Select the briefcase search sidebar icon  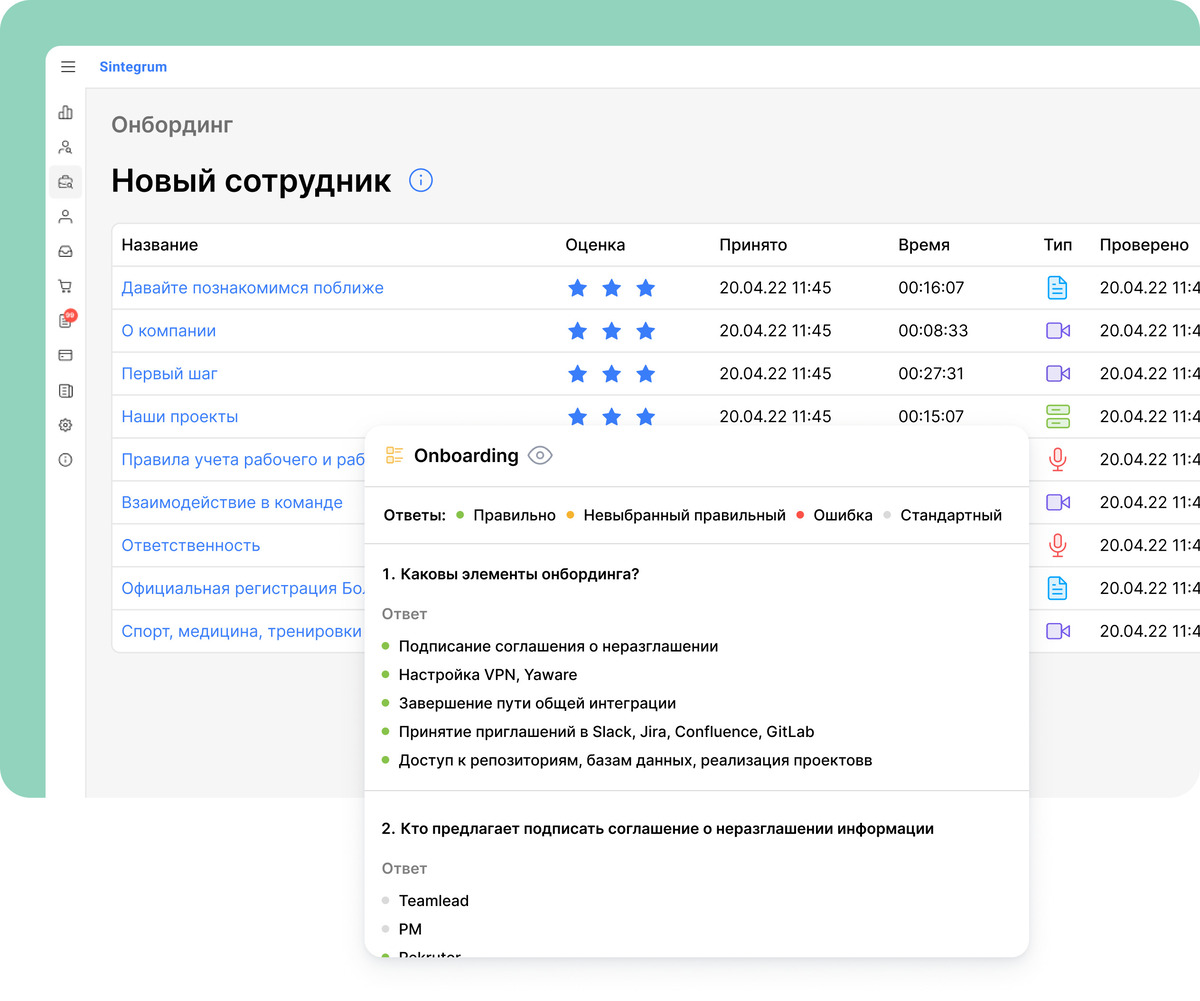(x=66, y=182)
